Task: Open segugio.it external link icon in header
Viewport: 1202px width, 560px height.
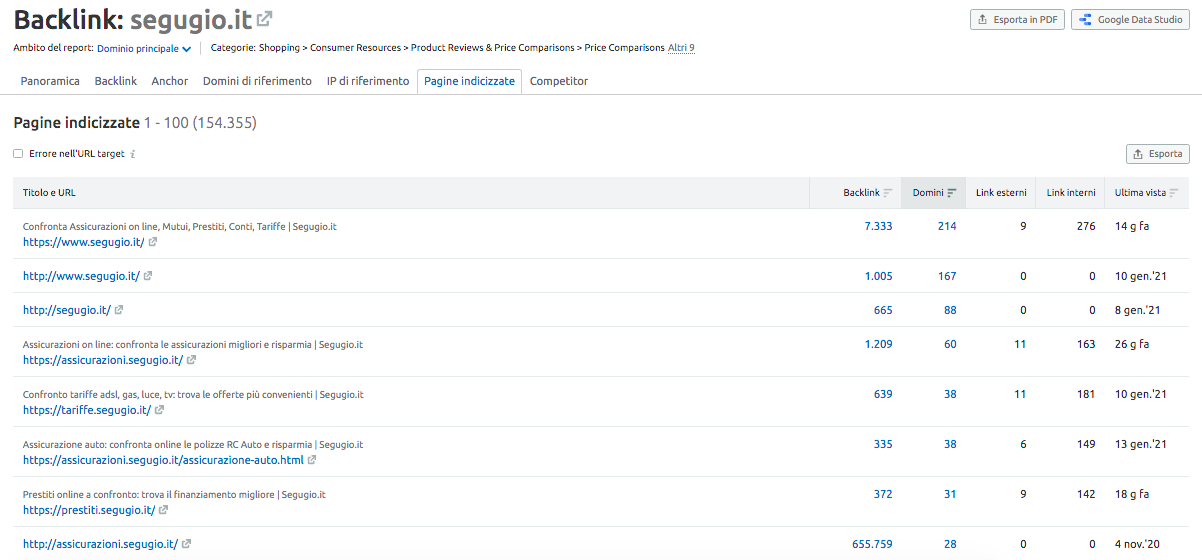Action: pos(264,19)
